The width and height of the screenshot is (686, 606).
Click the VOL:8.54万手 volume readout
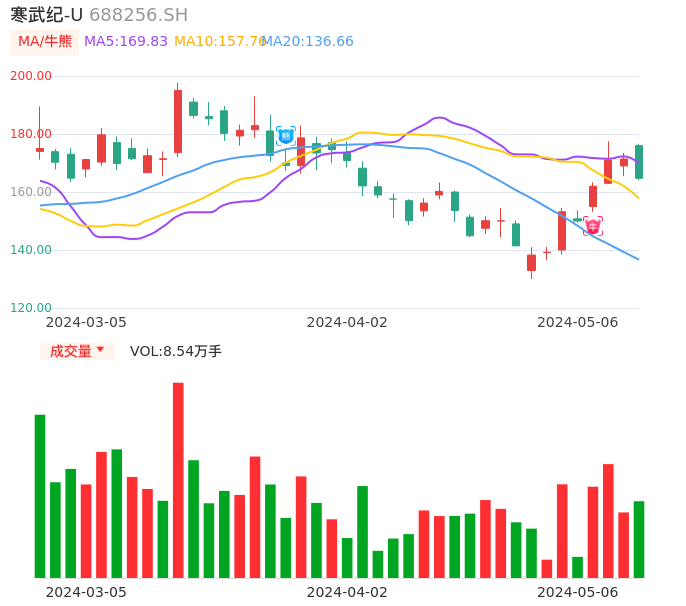tap(176, 351)
